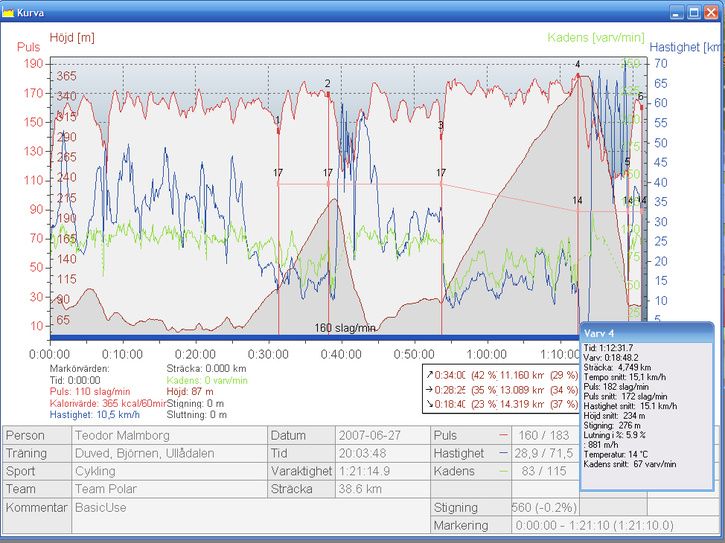The image size is (725, 543).
Task: Click the Sport field showing Cykling
Action: click(169, 472)
